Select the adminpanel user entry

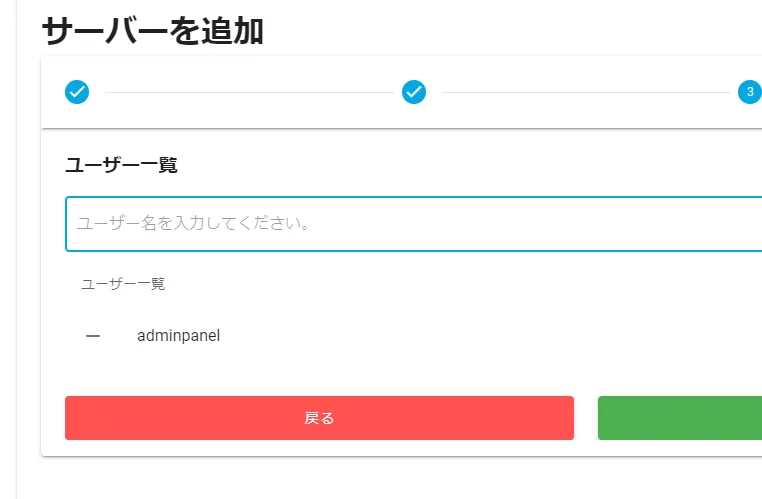pos(178,336)
